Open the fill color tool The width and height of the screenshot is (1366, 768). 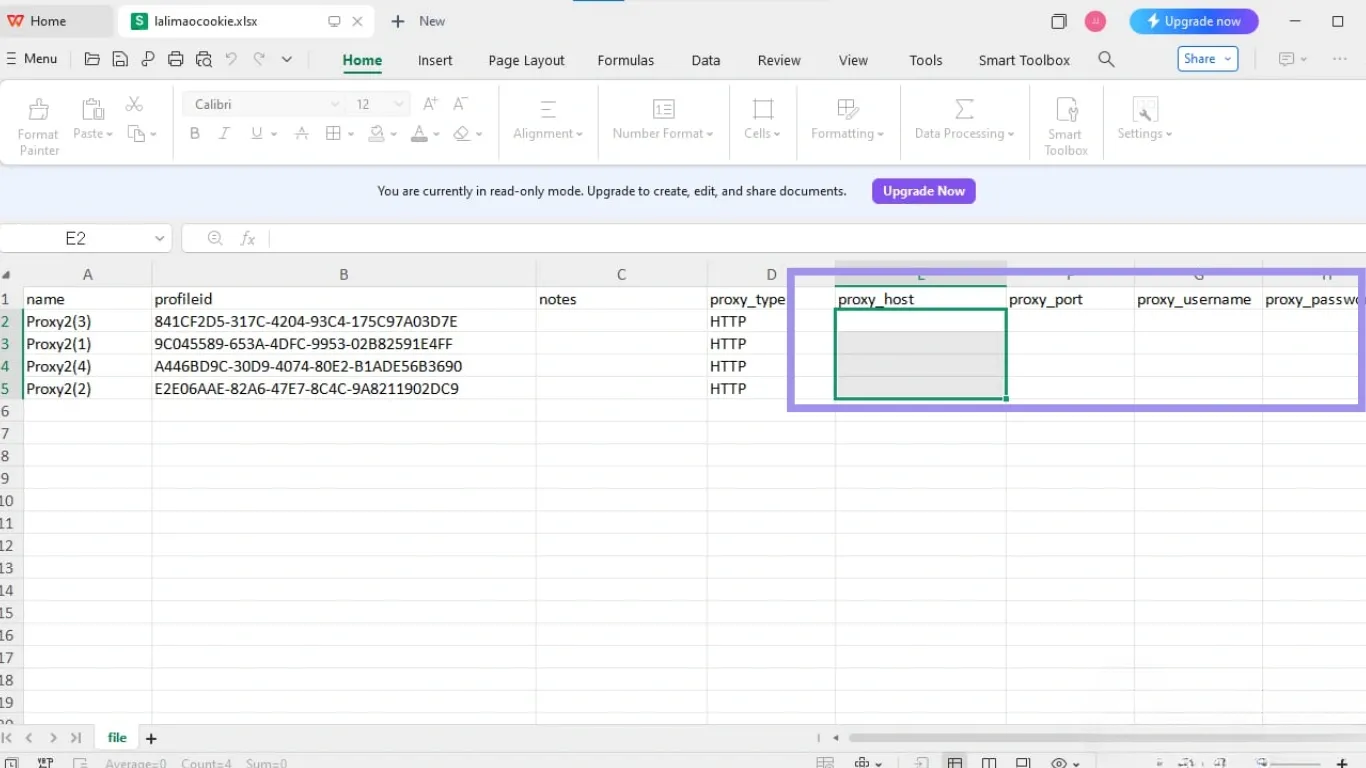click(x=375, y=133)
